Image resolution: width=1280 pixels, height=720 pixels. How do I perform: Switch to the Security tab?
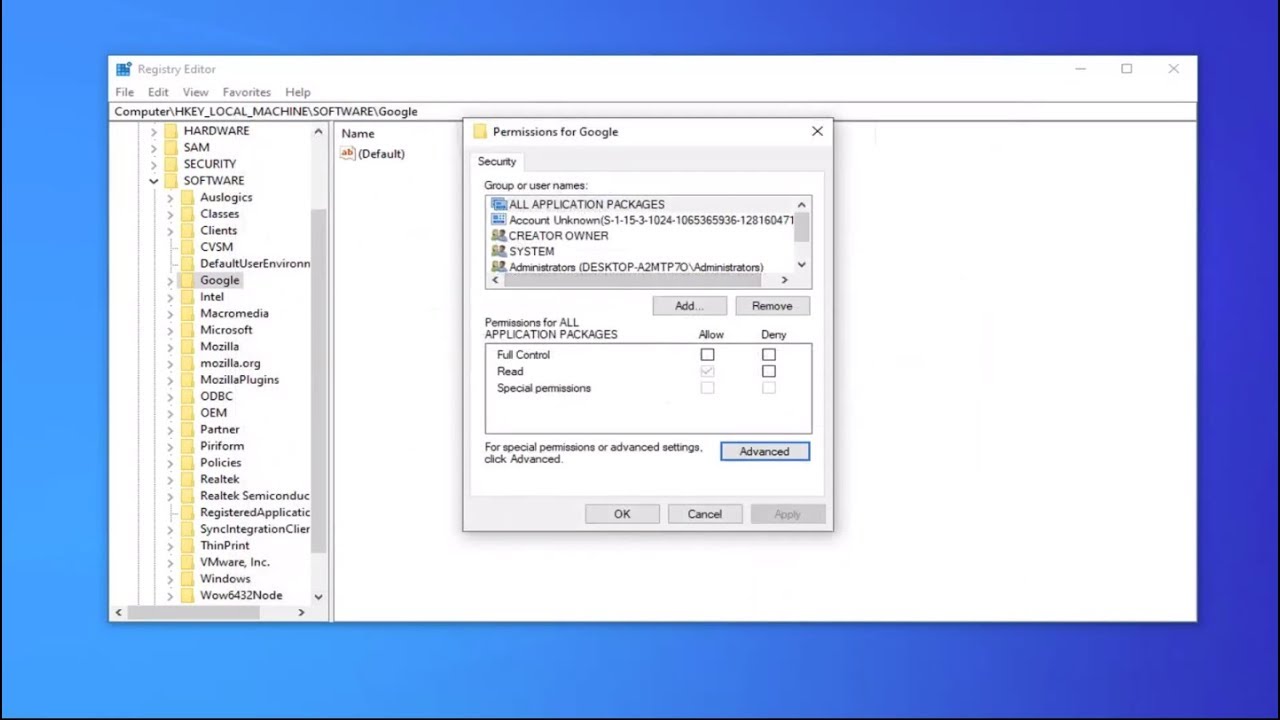coord(497,161)
